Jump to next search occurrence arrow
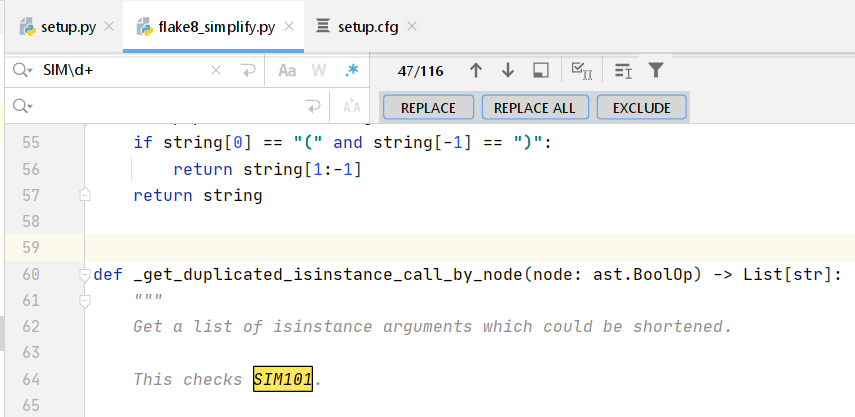The image size is (855, 417). [x=508, y=70]
